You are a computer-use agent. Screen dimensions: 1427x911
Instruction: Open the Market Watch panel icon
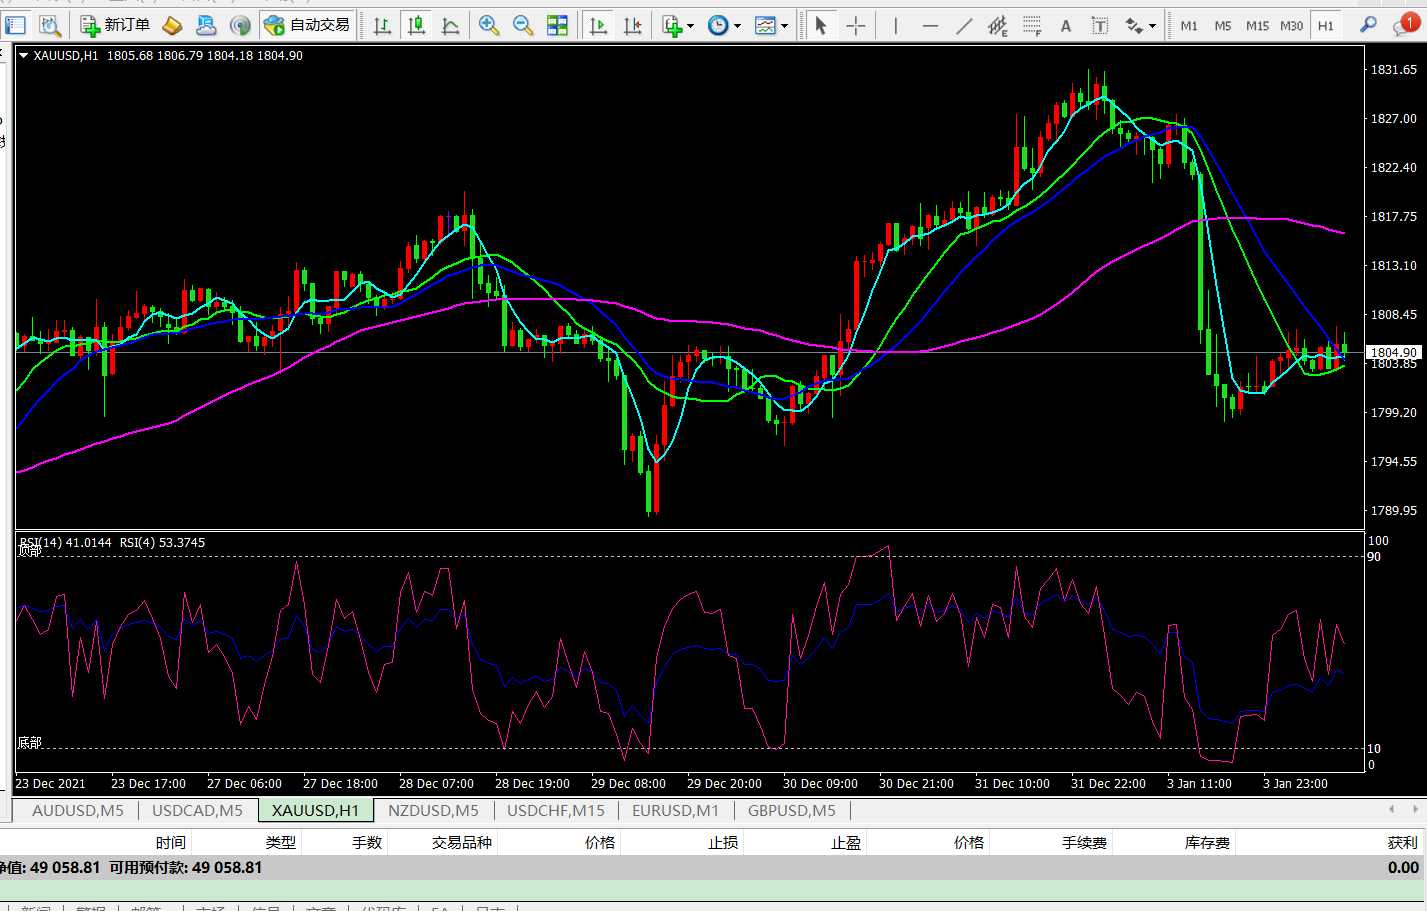coord(16,25)
